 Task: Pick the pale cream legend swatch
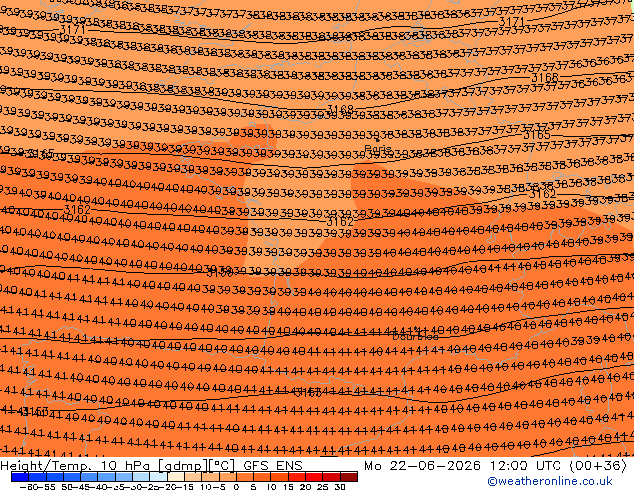tap(176, 477)
